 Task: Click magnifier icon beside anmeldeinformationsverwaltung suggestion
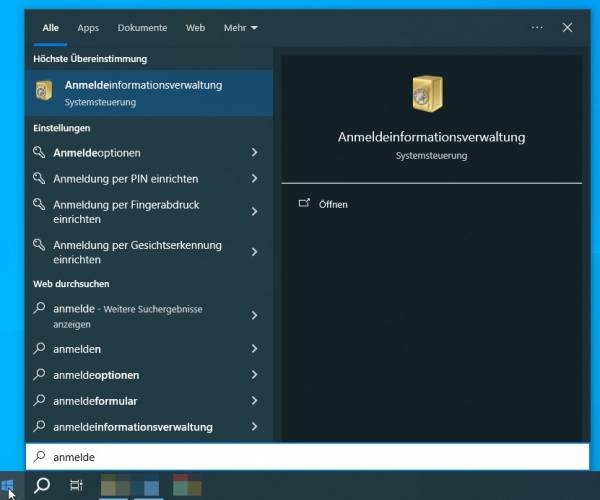click(39, 427)
